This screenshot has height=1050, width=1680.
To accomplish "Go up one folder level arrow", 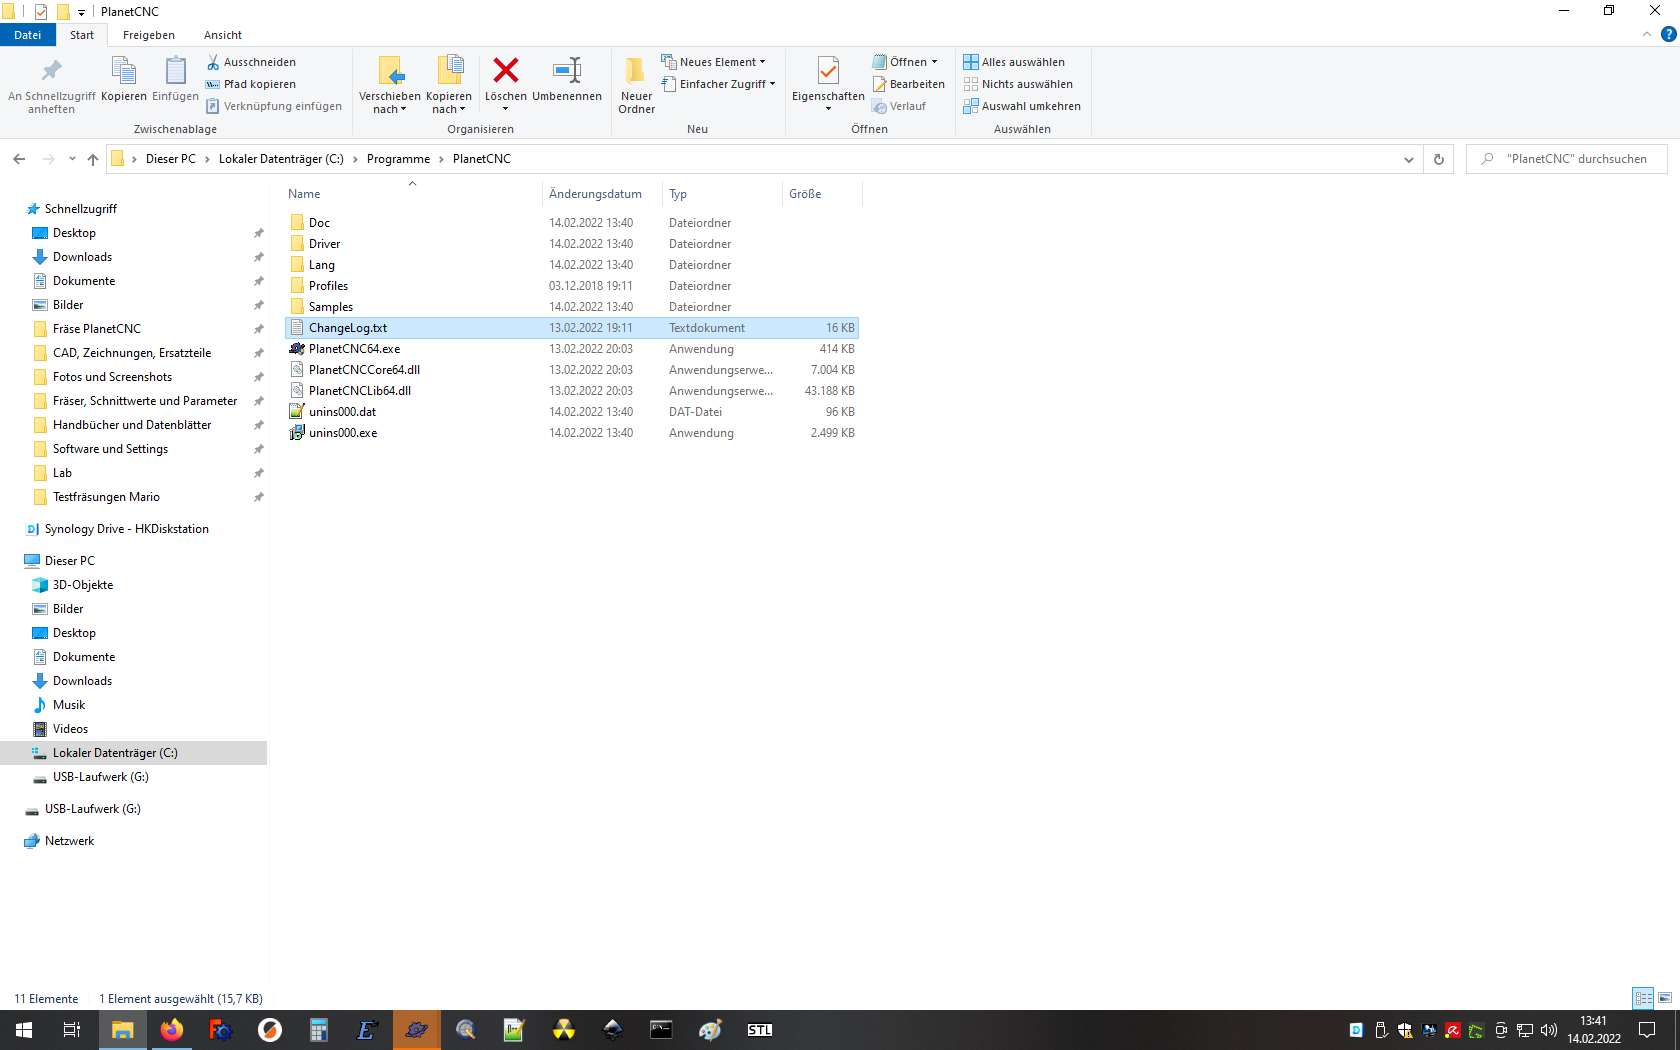I will coord(93,159).
